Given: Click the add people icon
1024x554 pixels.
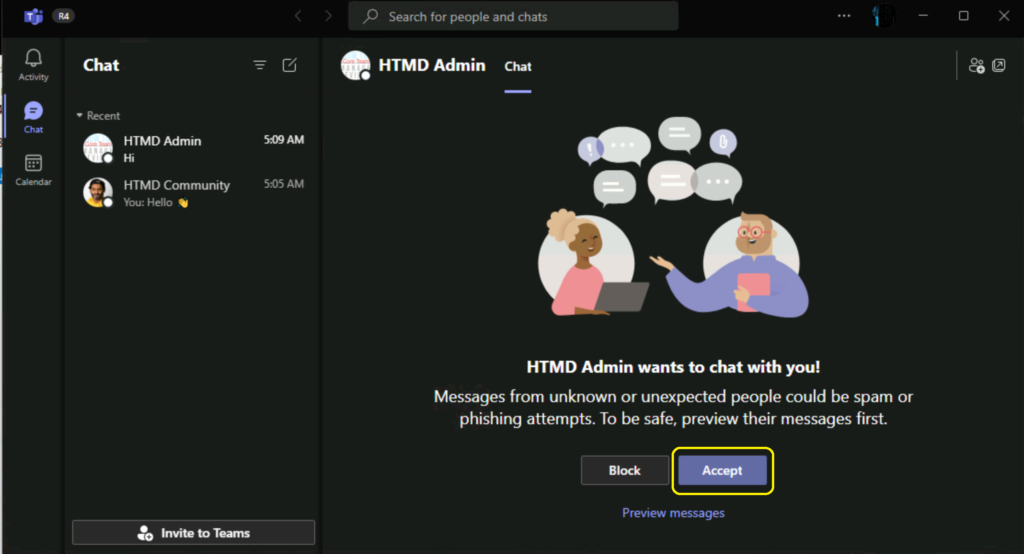Looking at the screenshot, I should click(x=976, y=65).
